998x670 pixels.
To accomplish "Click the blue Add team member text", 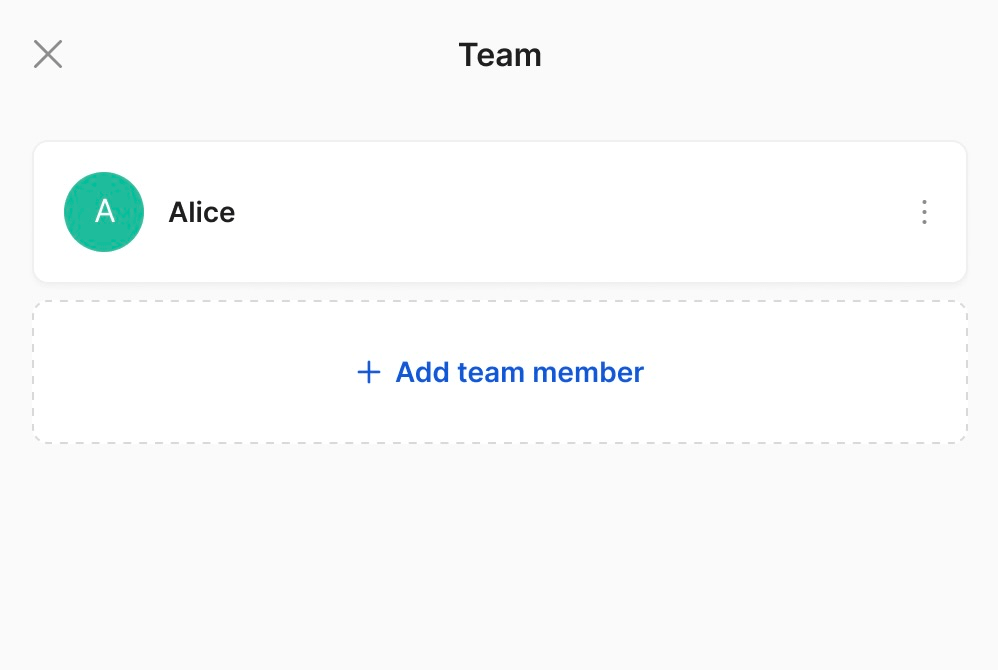I will click(x=519, y=371).
